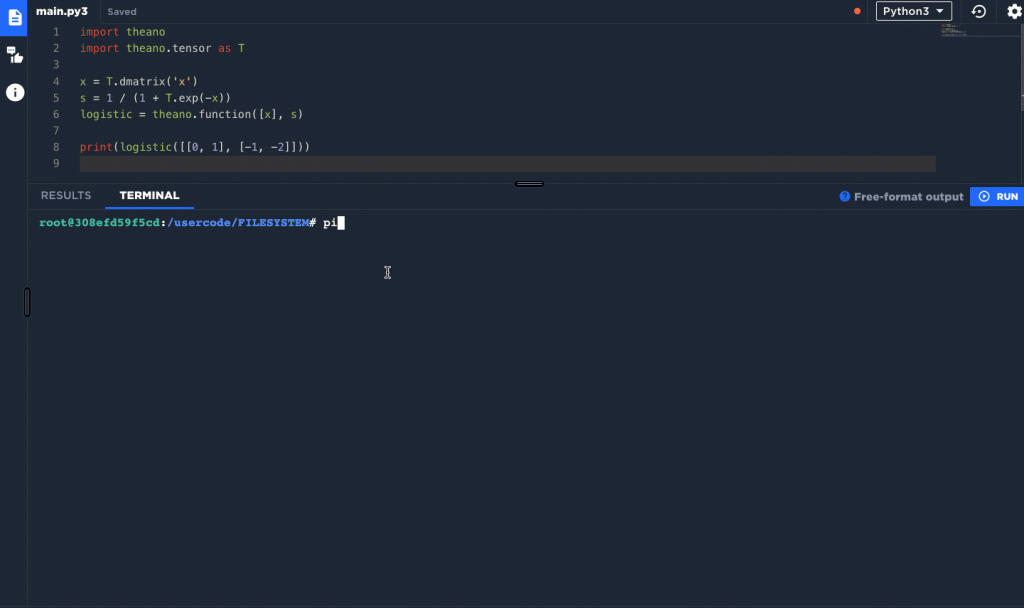Click terminal path /usercode/FILESYSTEM
Image resolution: width=1024 pixels, height=608 pixels.
point(238,223)
